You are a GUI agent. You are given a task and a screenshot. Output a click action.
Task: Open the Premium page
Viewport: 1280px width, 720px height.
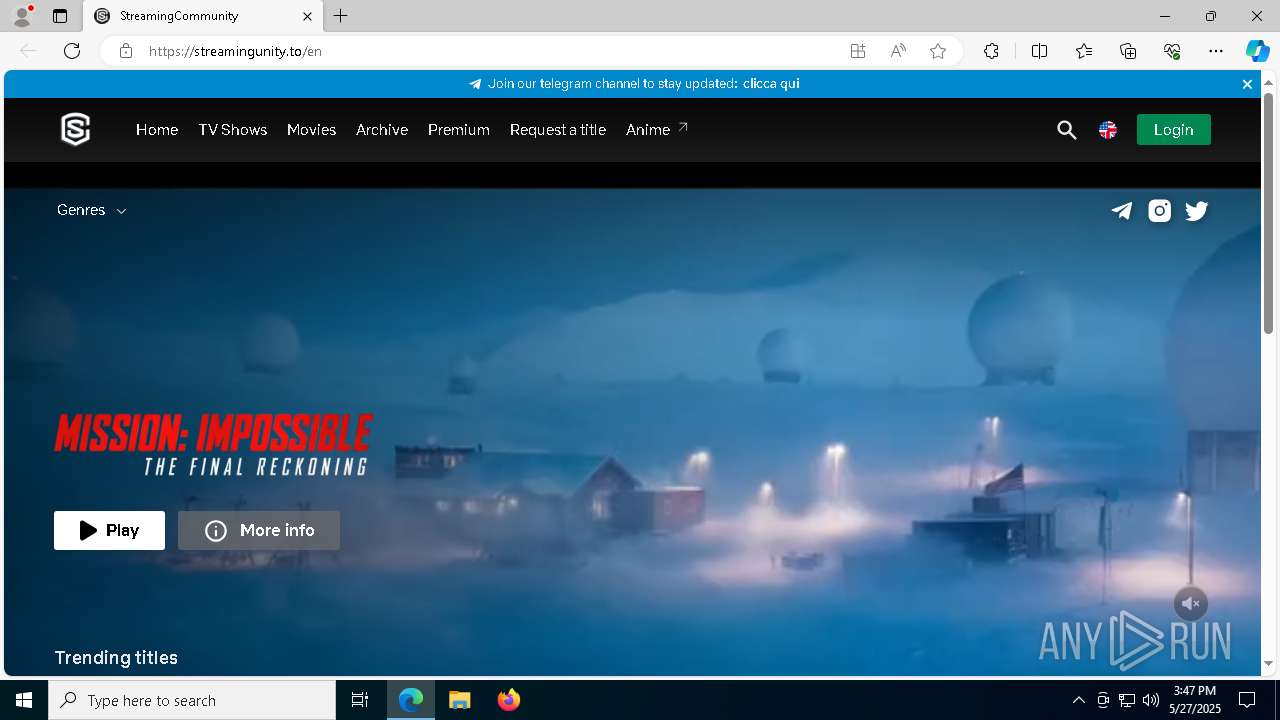coord(459,130)
